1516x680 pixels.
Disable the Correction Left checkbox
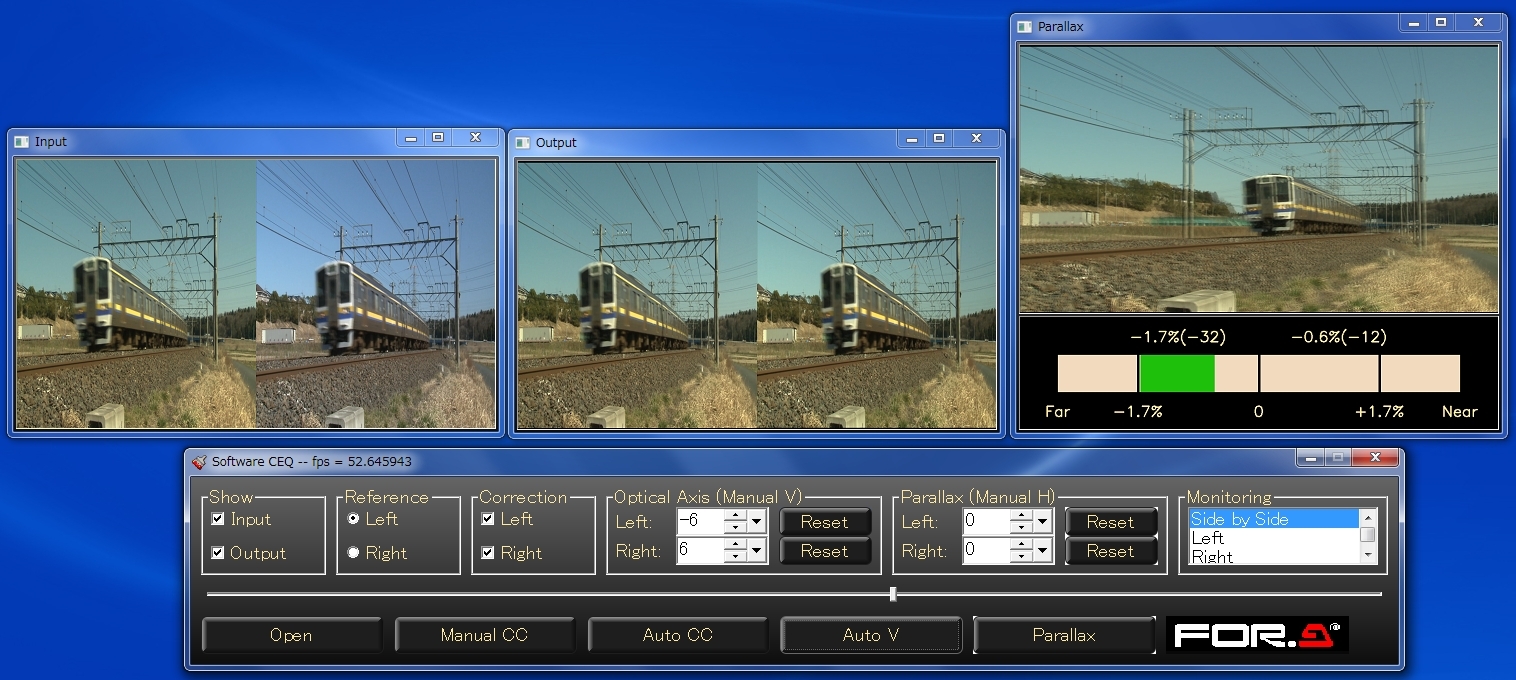coord(488,519)
